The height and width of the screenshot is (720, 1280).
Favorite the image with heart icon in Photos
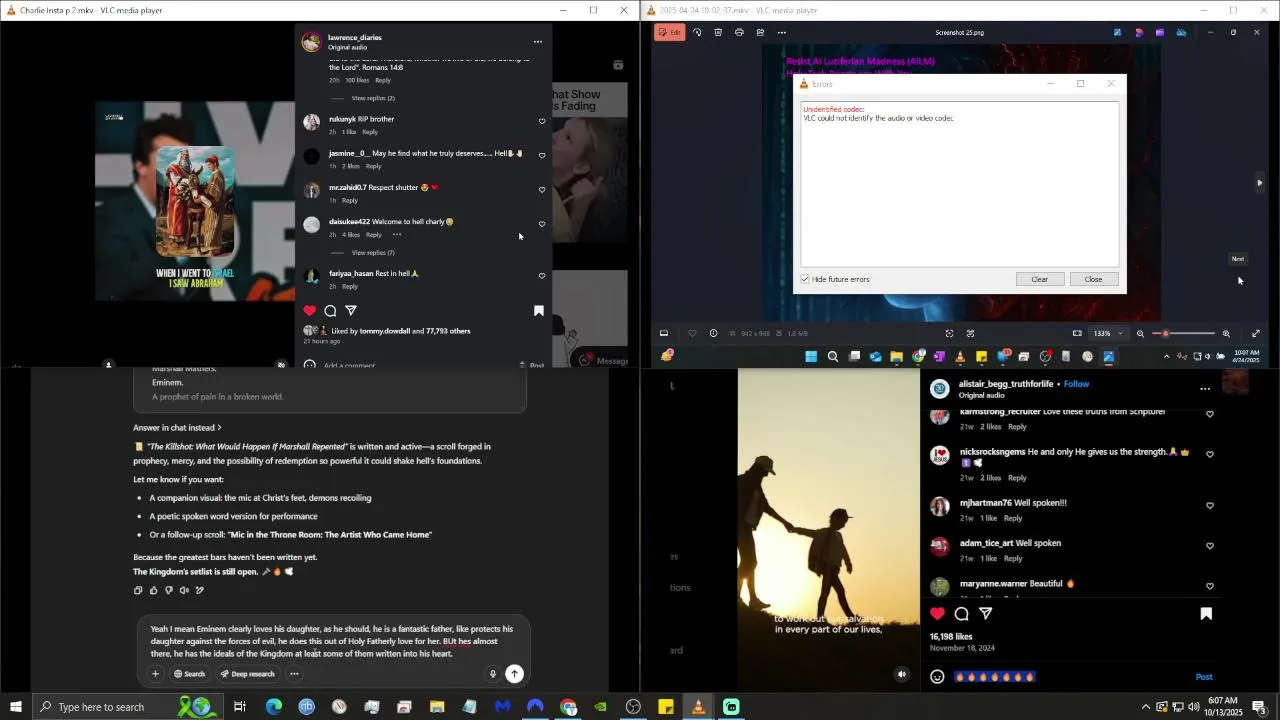[x=692, y=333]
